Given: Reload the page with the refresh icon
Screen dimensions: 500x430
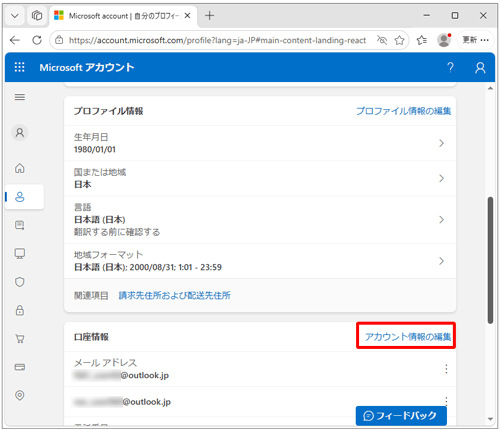Looking at the screenshot, I should pyautogui.click(x=37, y=40).
